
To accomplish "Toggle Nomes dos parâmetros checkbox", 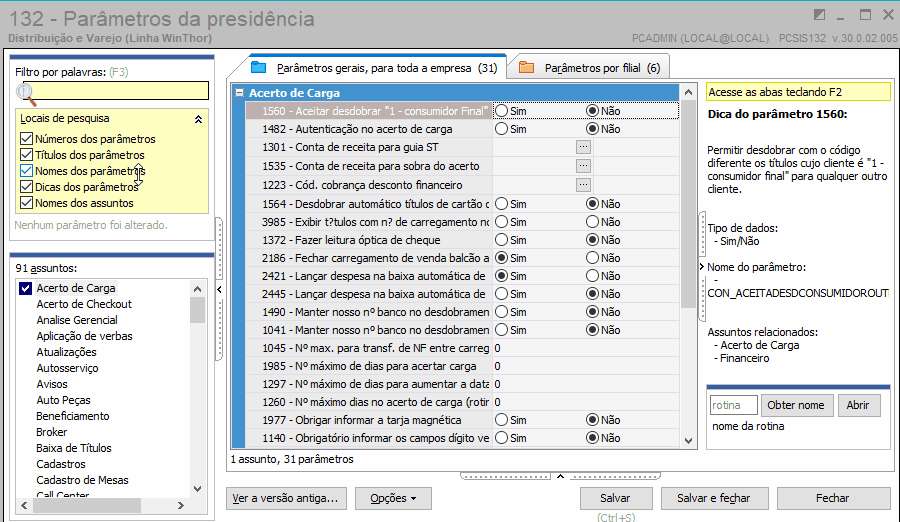I will tap(26, 171).
